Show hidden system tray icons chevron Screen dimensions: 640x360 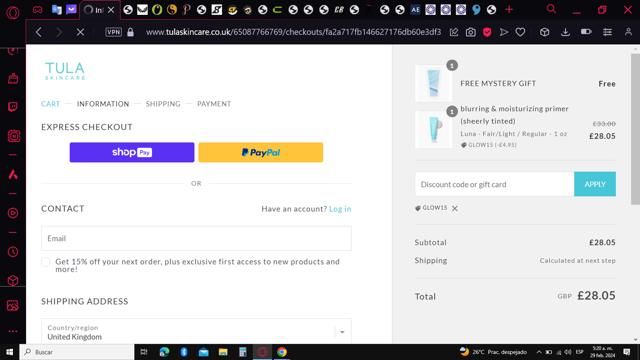539,352
